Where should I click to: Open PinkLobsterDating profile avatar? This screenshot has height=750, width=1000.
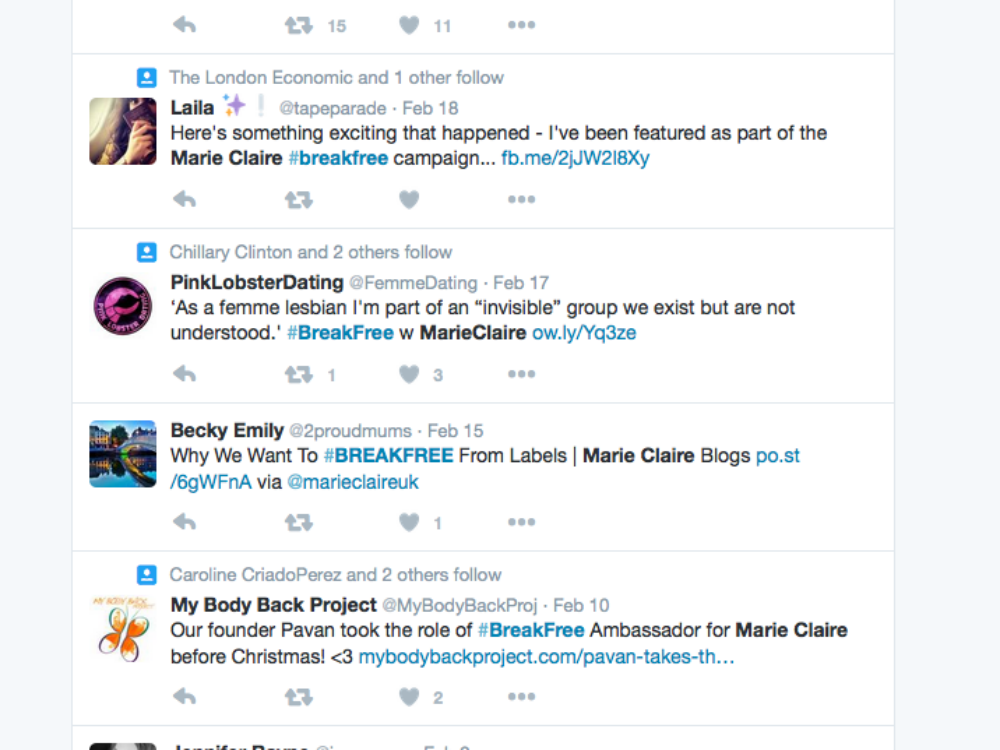click(123, 305)
